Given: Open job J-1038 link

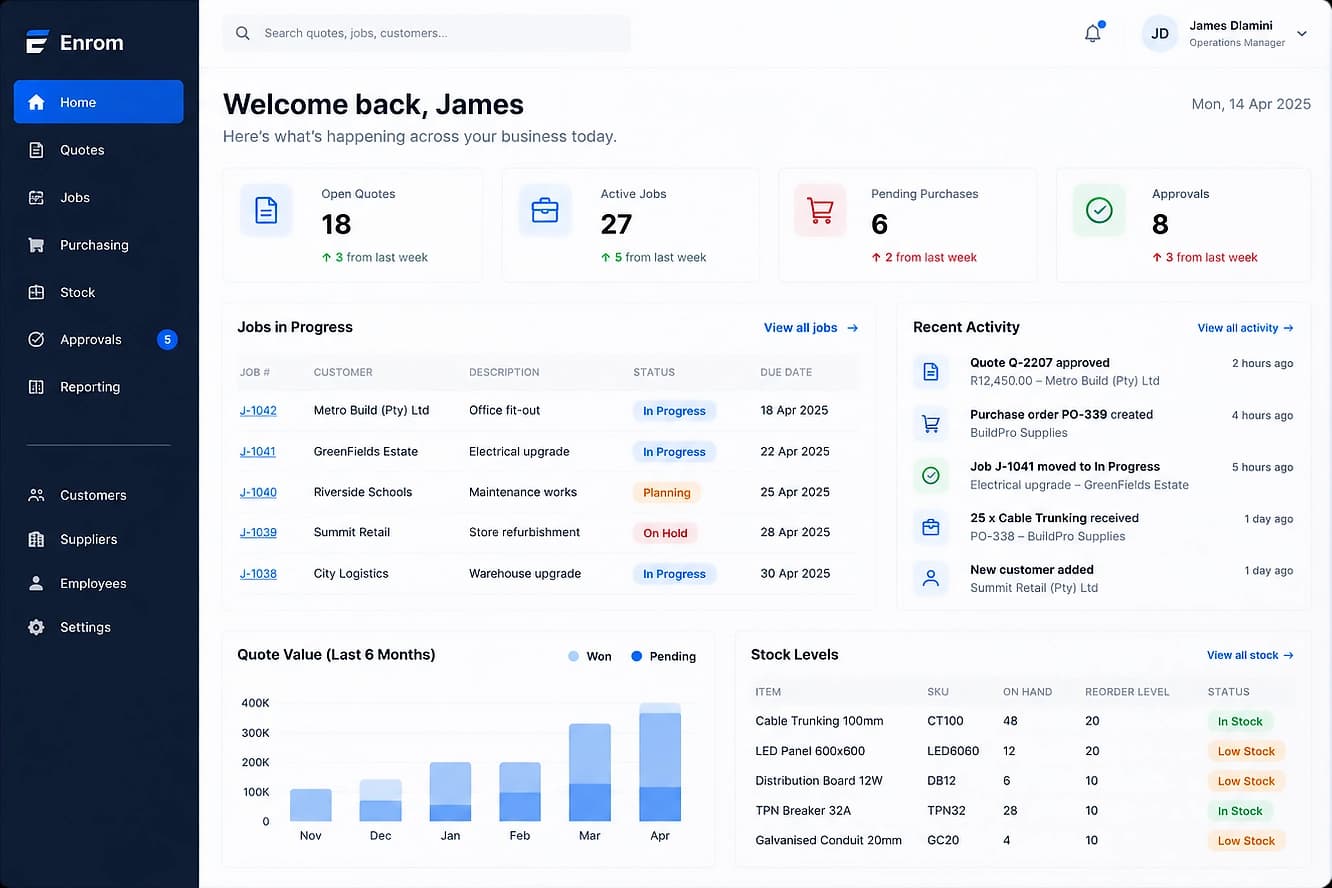Looking at the screenshot, I should coord(258,573).
